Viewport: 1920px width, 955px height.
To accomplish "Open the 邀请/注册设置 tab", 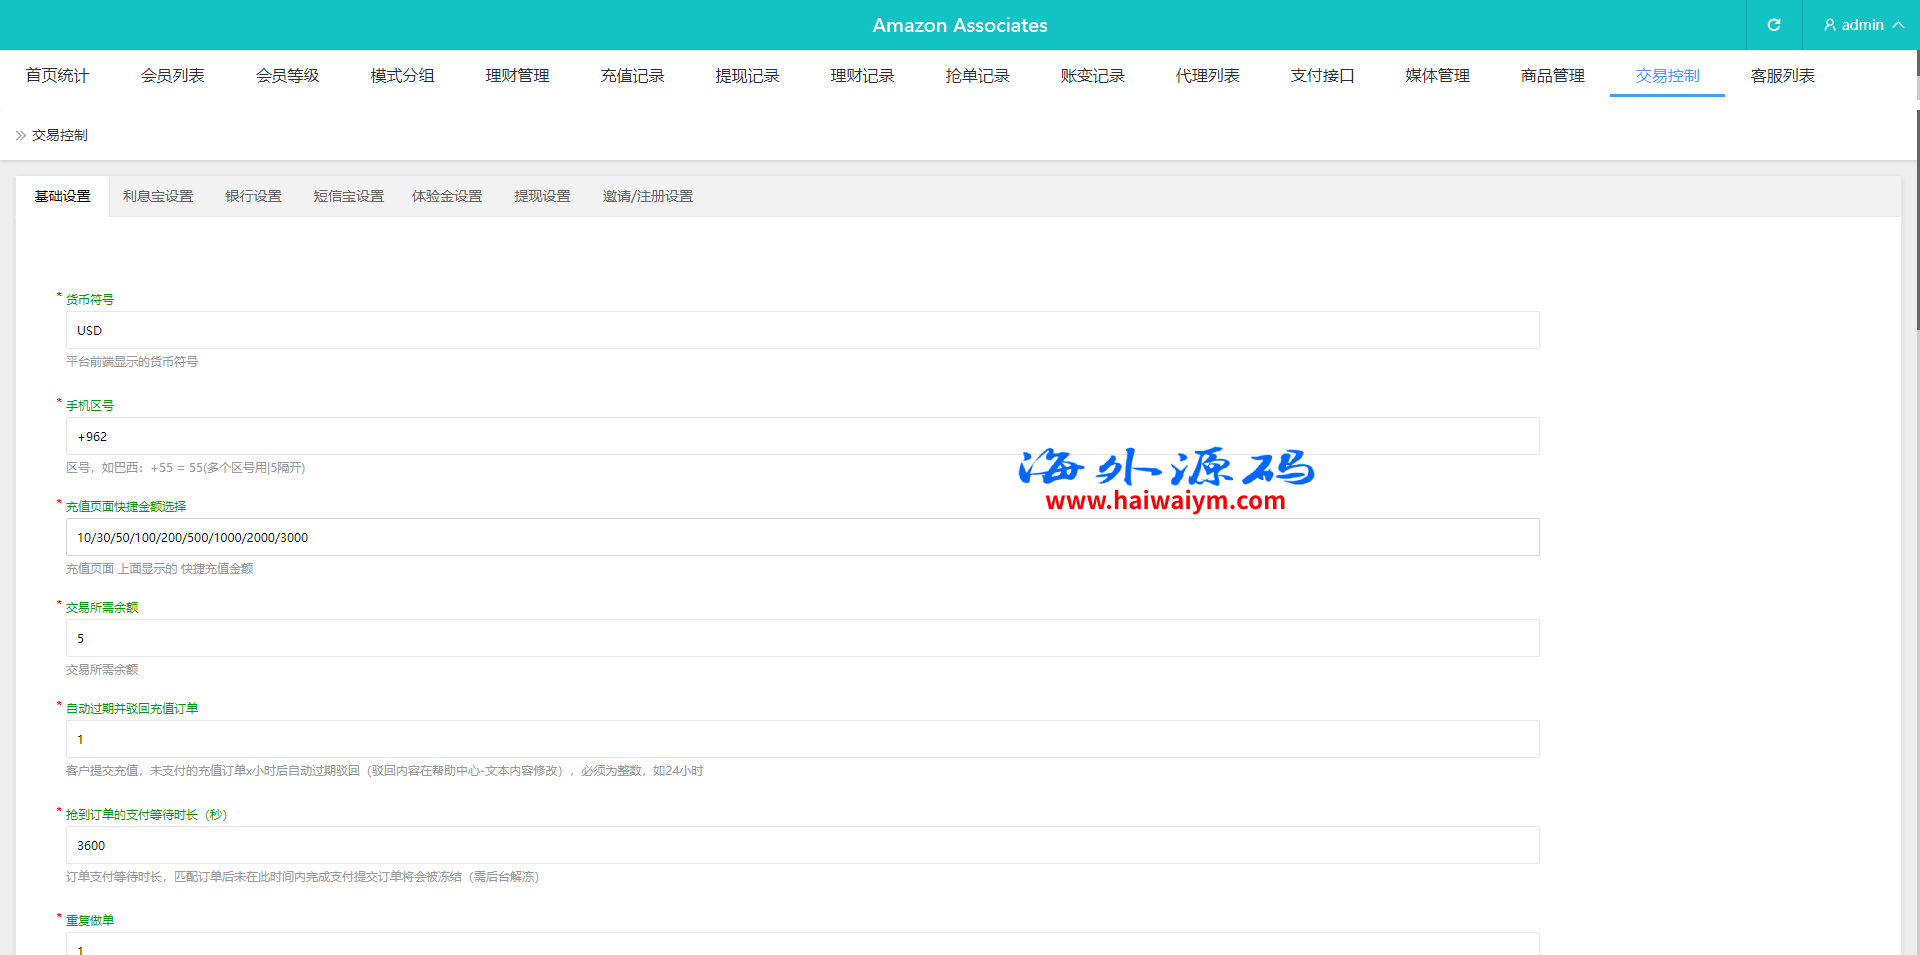I will [647, 196].
